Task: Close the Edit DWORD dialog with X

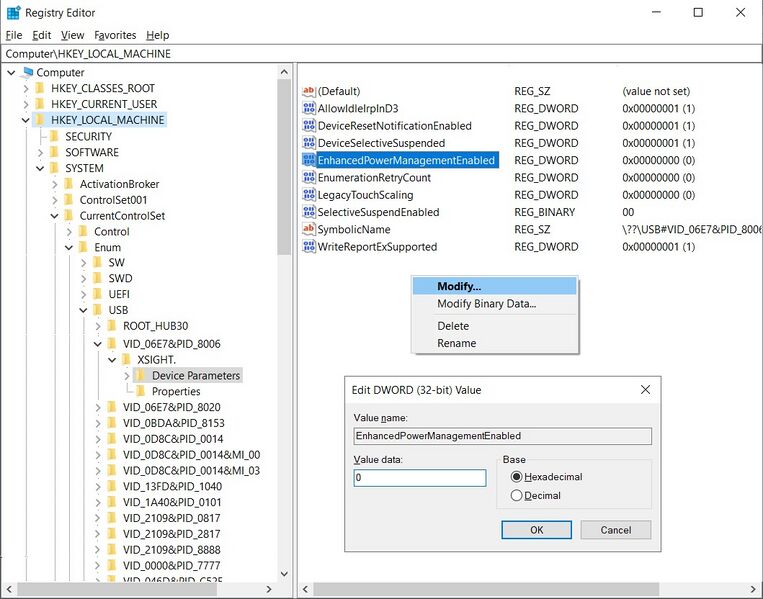Action: pyautogui.click(x=645, y=390)
